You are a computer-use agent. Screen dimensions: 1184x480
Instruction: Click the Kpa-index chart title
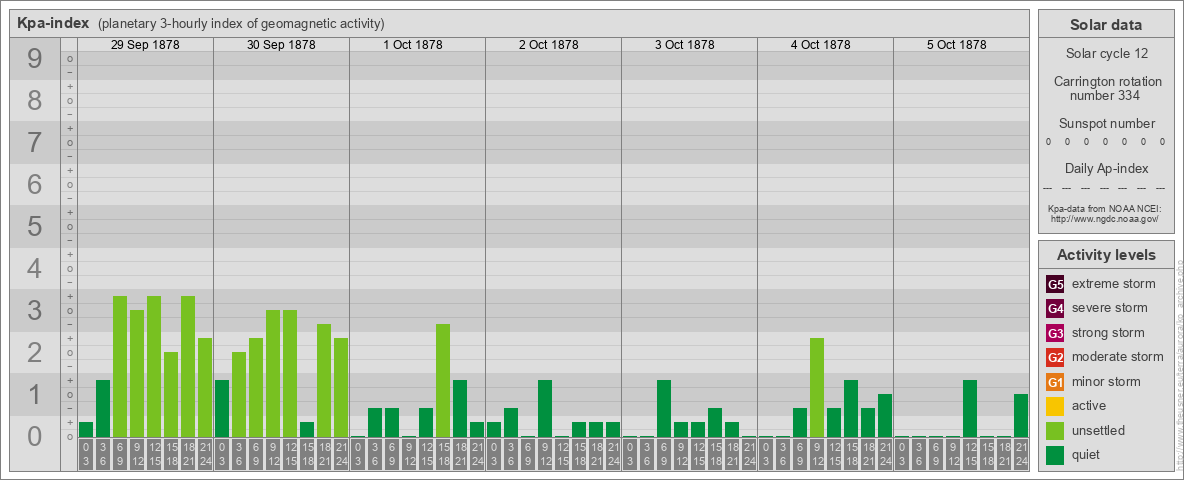click(53, 23)
